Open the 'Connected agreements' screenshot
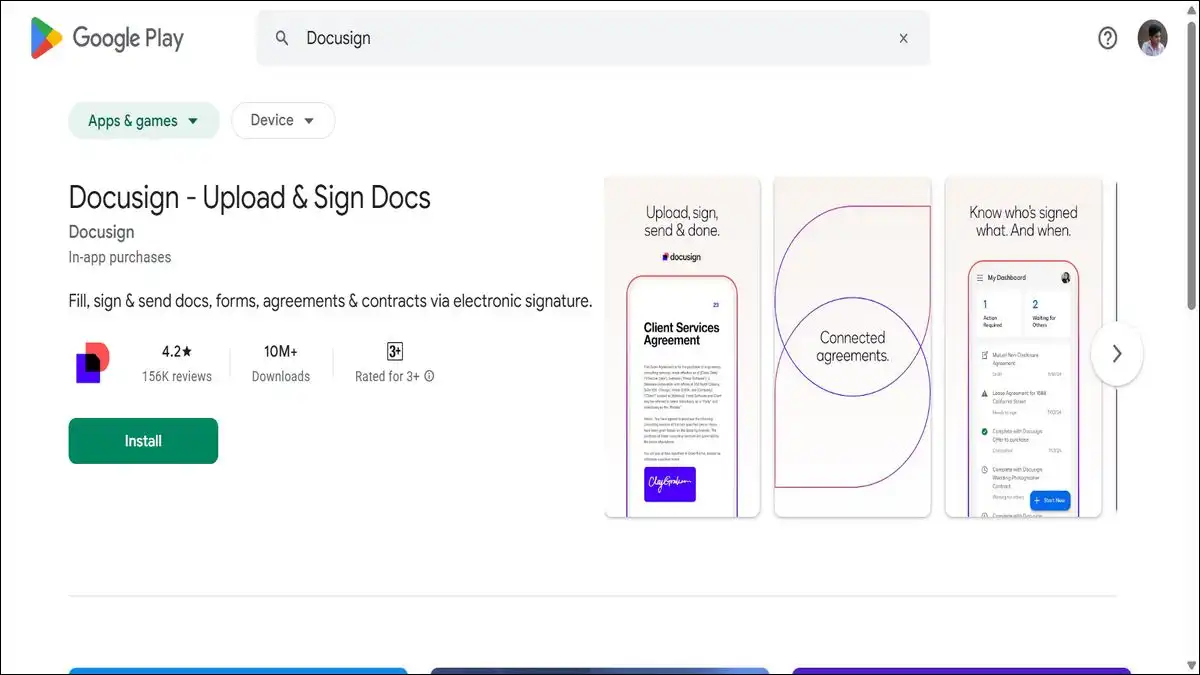Viewport: 1200px width, 675px height. [852, 347]
